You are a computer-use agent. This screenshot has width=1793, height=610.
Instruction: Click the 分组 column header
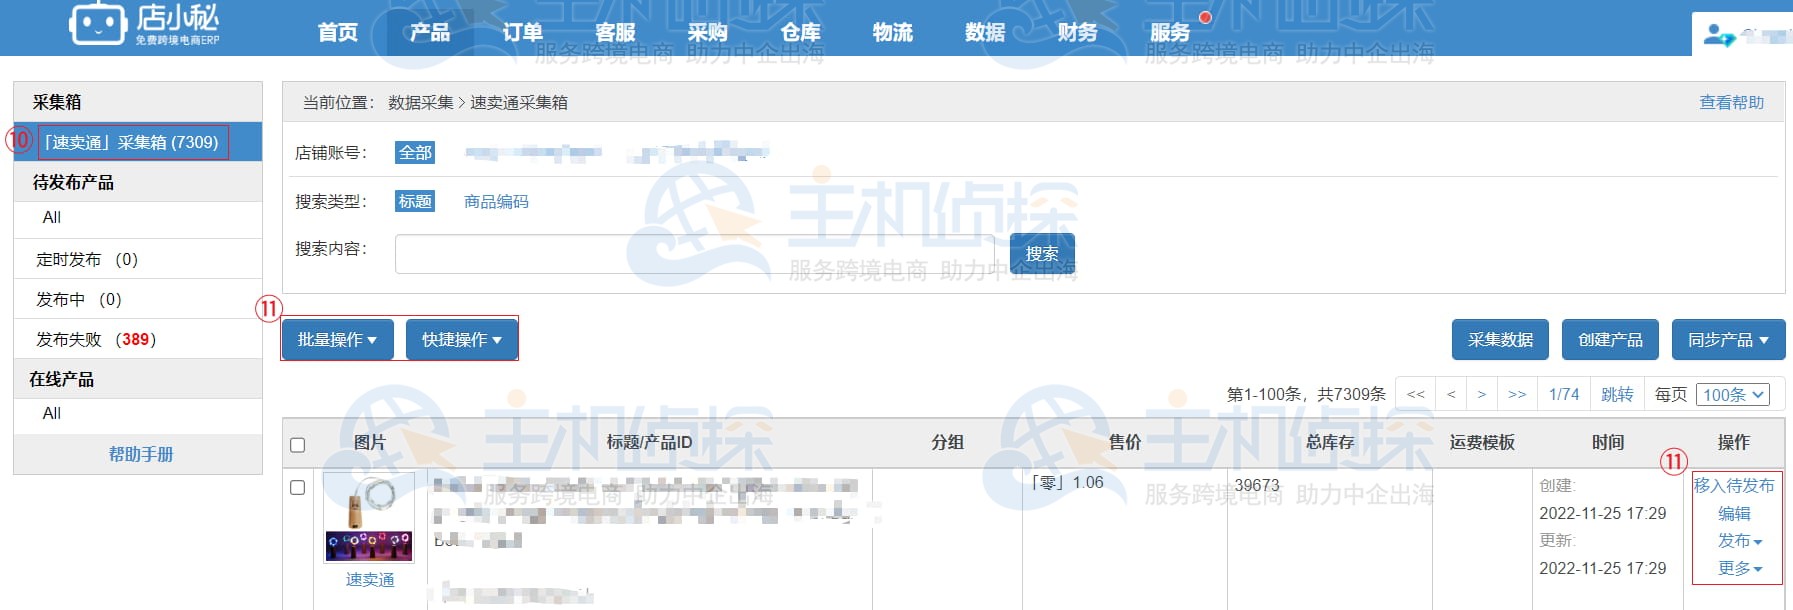coord(947,442)
